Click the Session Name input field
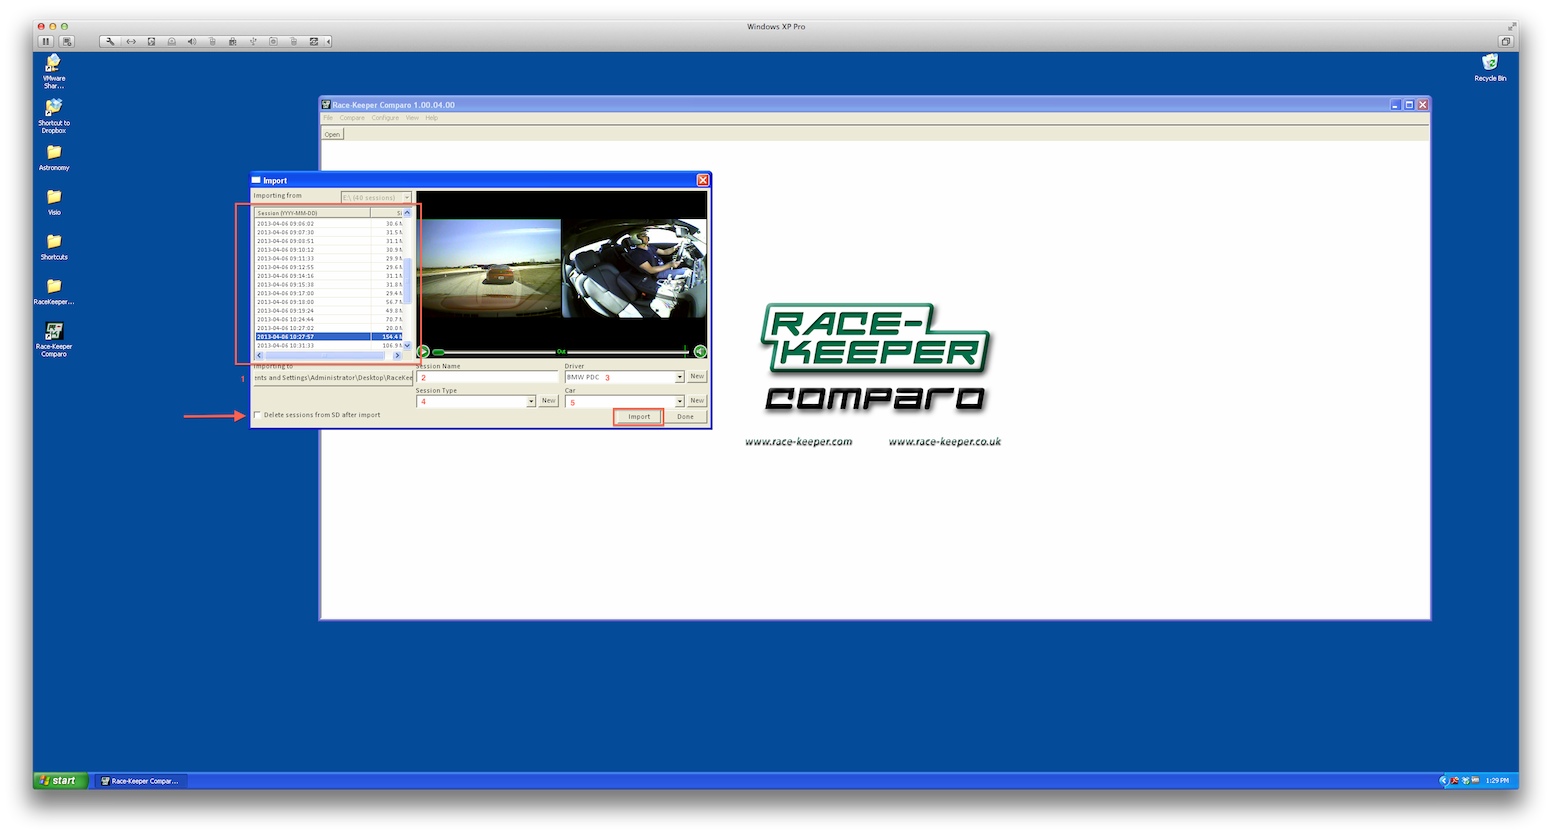Viewport: 1551px width, 835px height. (487, 377)
